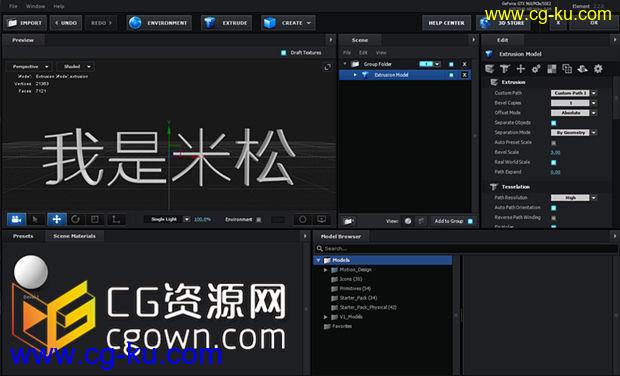The height and width of the screenshot is (376, 620).
Task: Click the surface icon in Edit toolbar
Action: (x=582, y=69)
